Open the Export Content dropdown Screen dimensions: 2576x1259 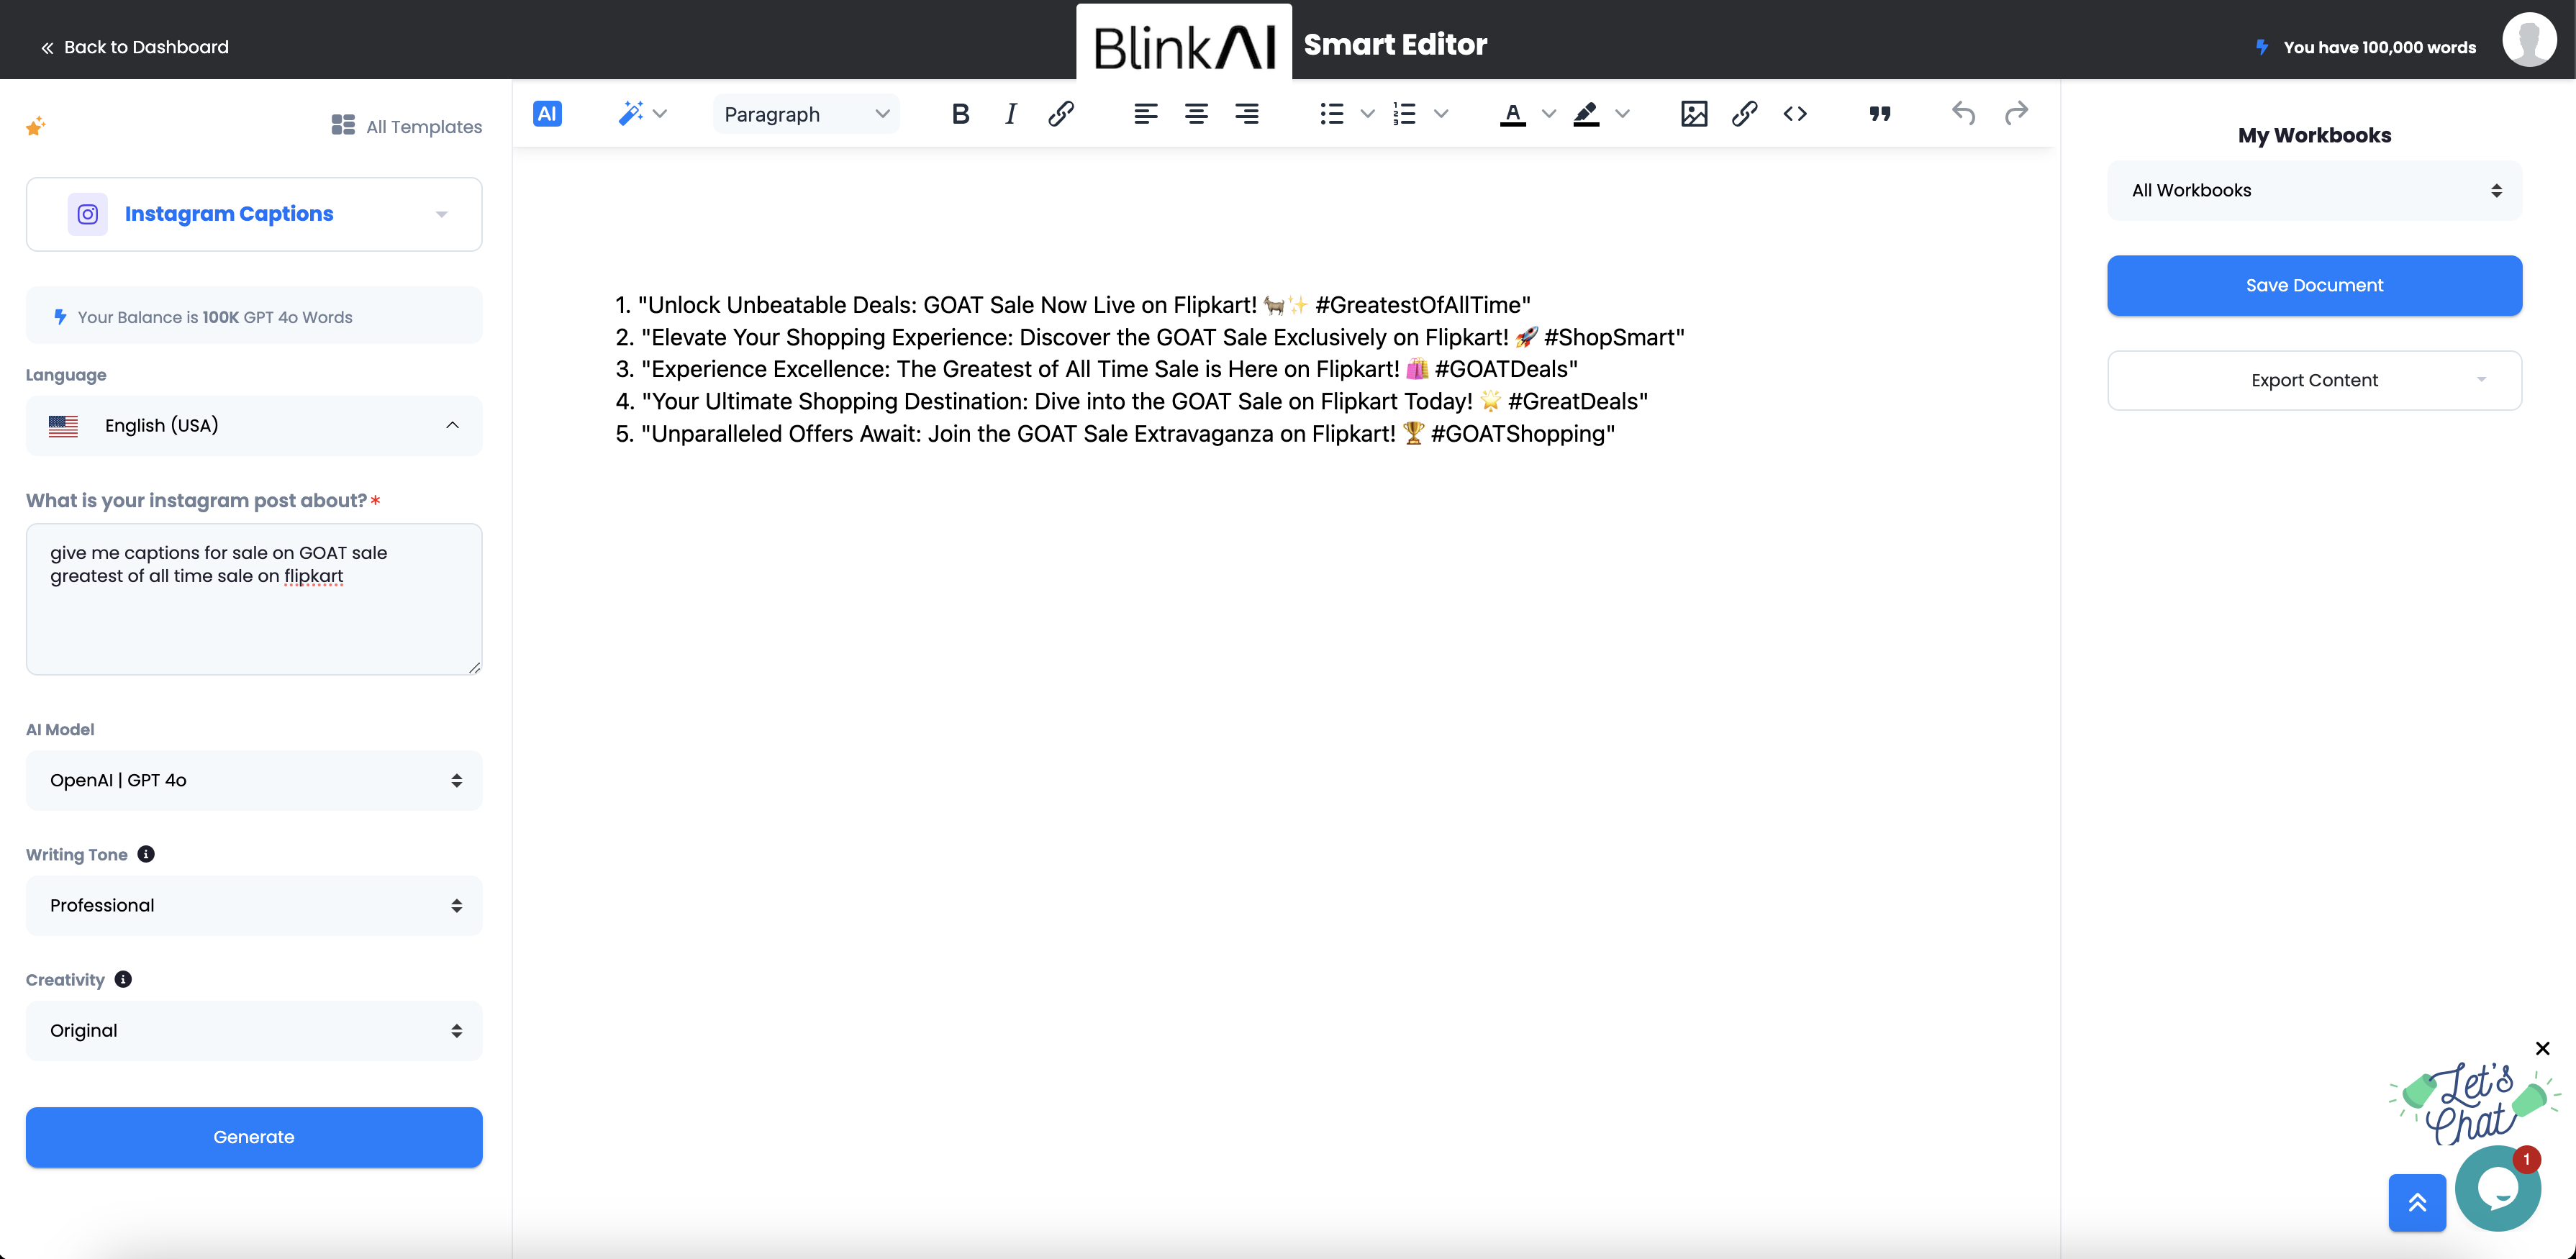click(2313, 380)
